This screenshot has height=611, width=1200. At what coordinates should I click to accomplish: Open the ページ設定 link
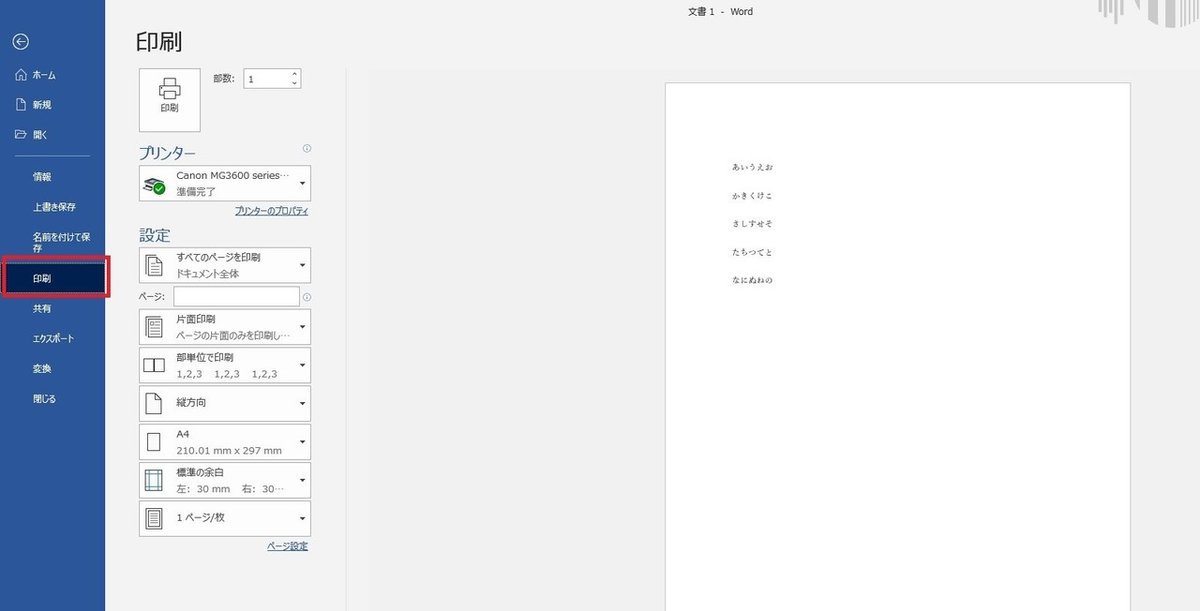(288, 546)
